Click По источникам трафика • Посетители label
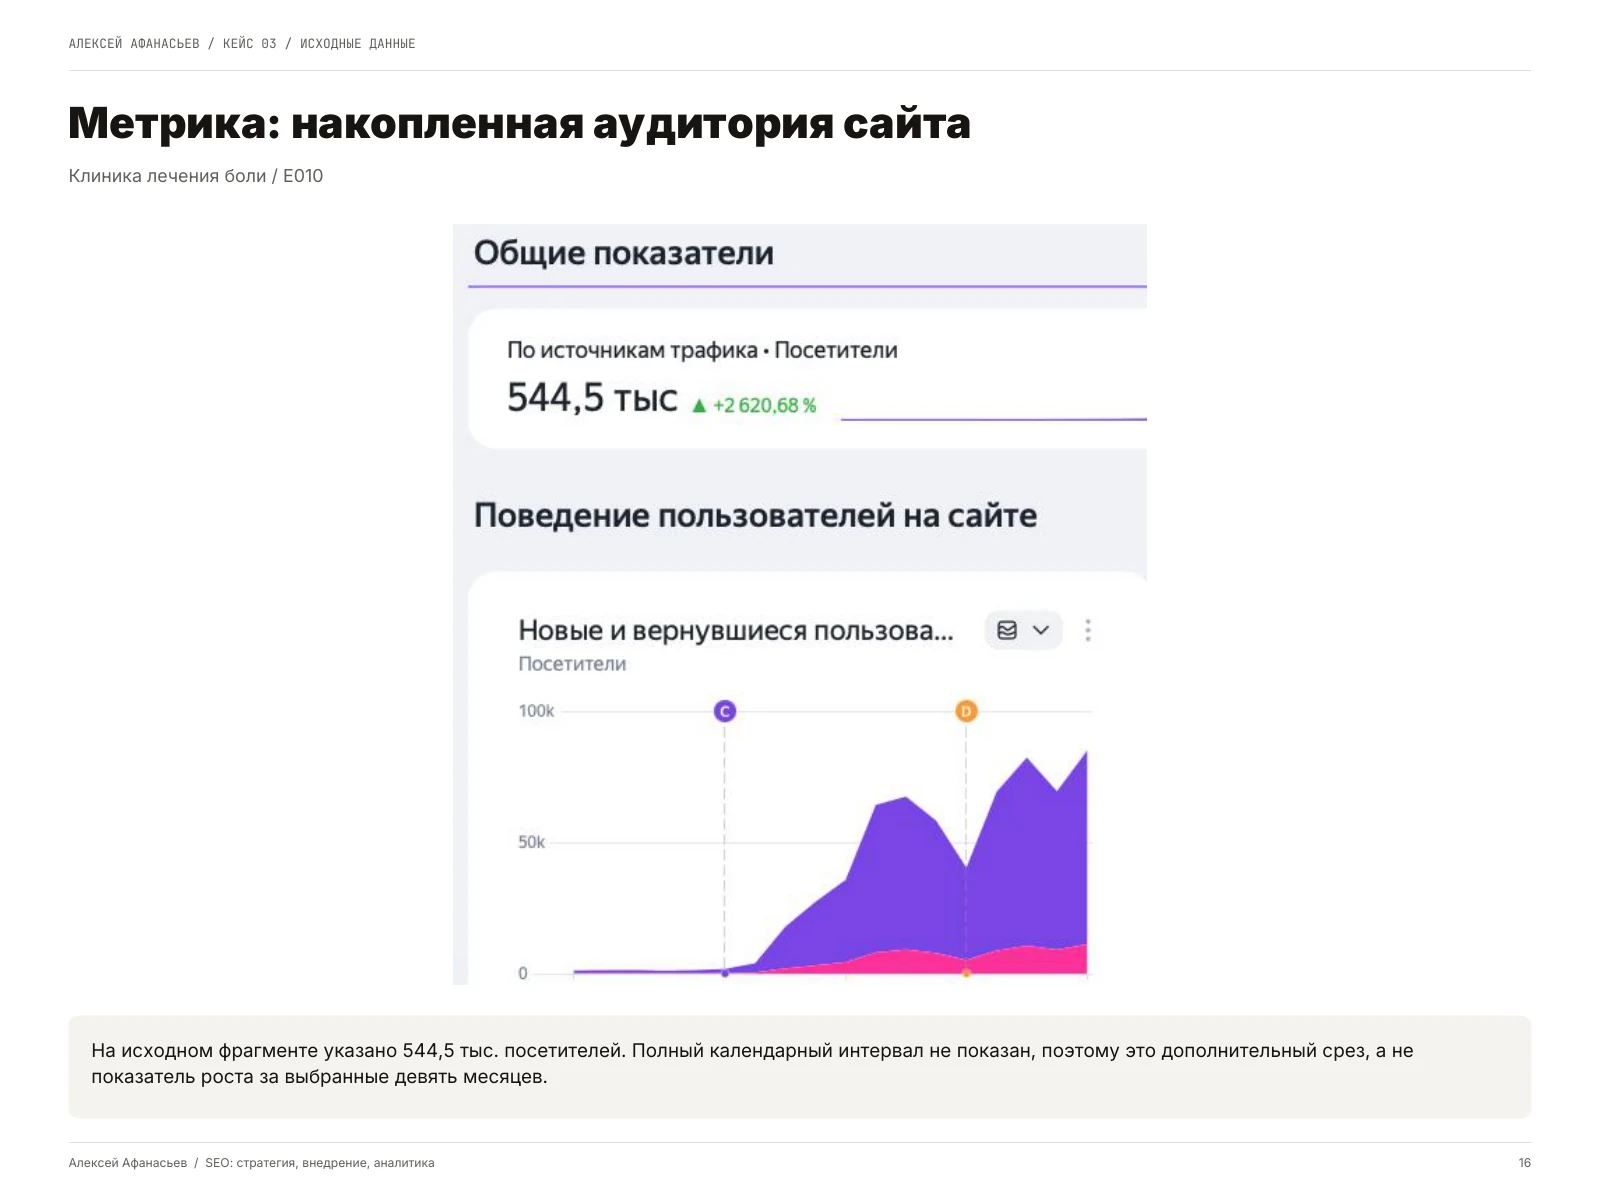The width and height of the screenshot is (1600, 1200). [x=702, y=350]
